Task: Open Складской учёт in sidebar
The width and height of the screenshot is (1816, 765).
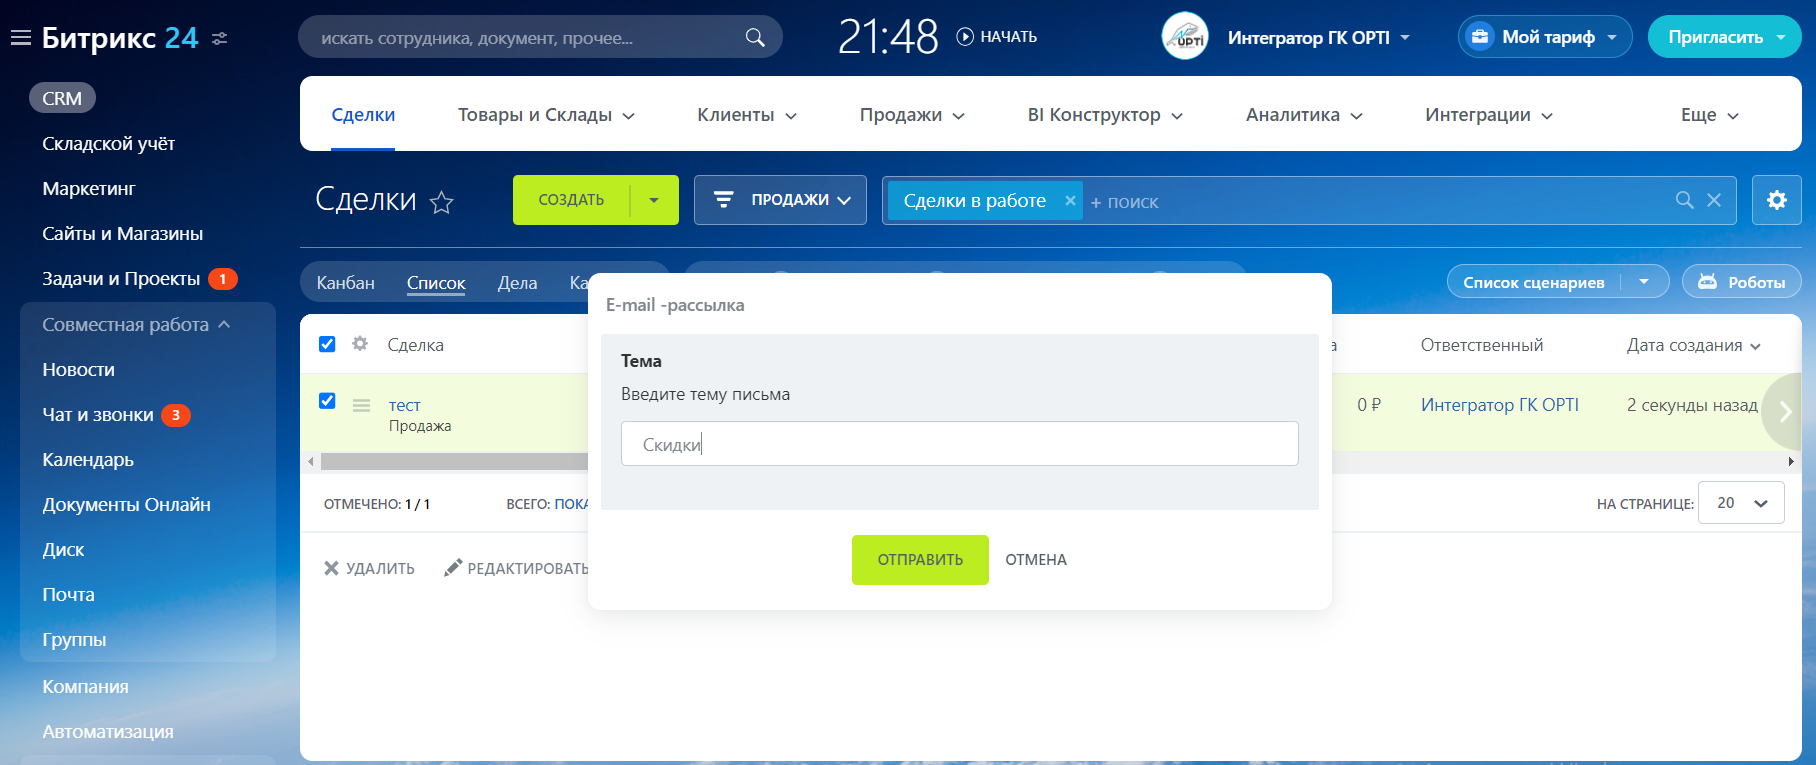Action: tap(108, 144)
